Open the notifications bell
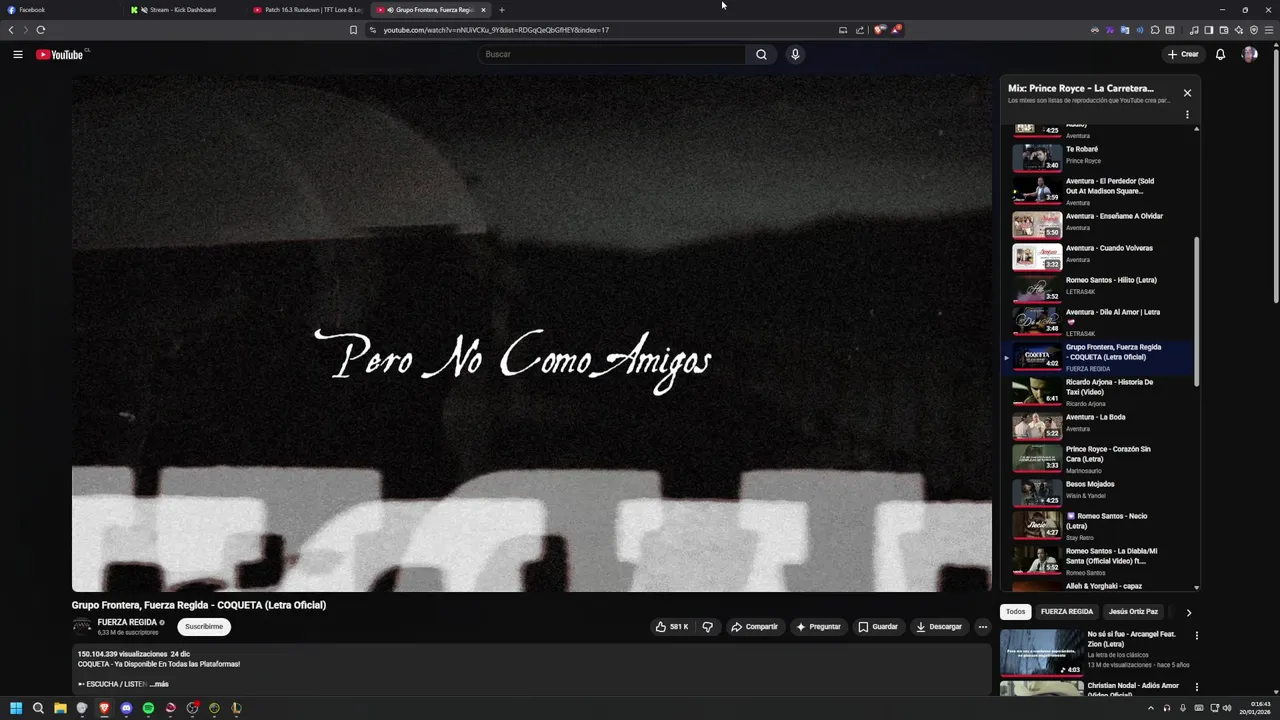 point(1220,54)
